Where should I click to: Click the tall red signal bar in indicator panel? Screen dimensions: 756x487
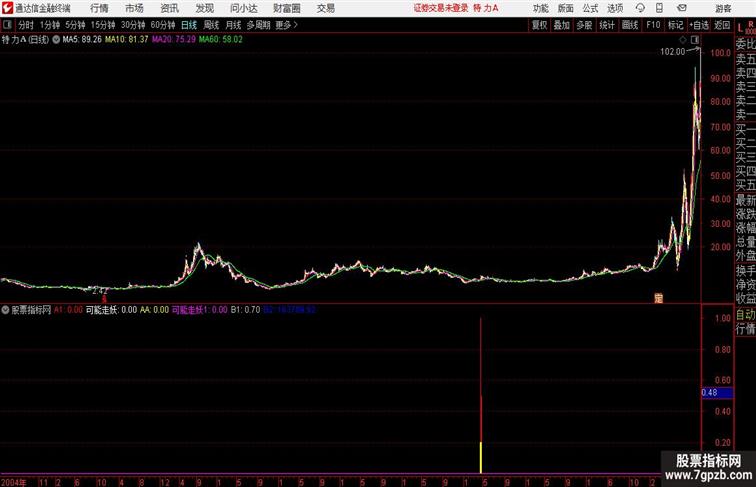point(481,379)
